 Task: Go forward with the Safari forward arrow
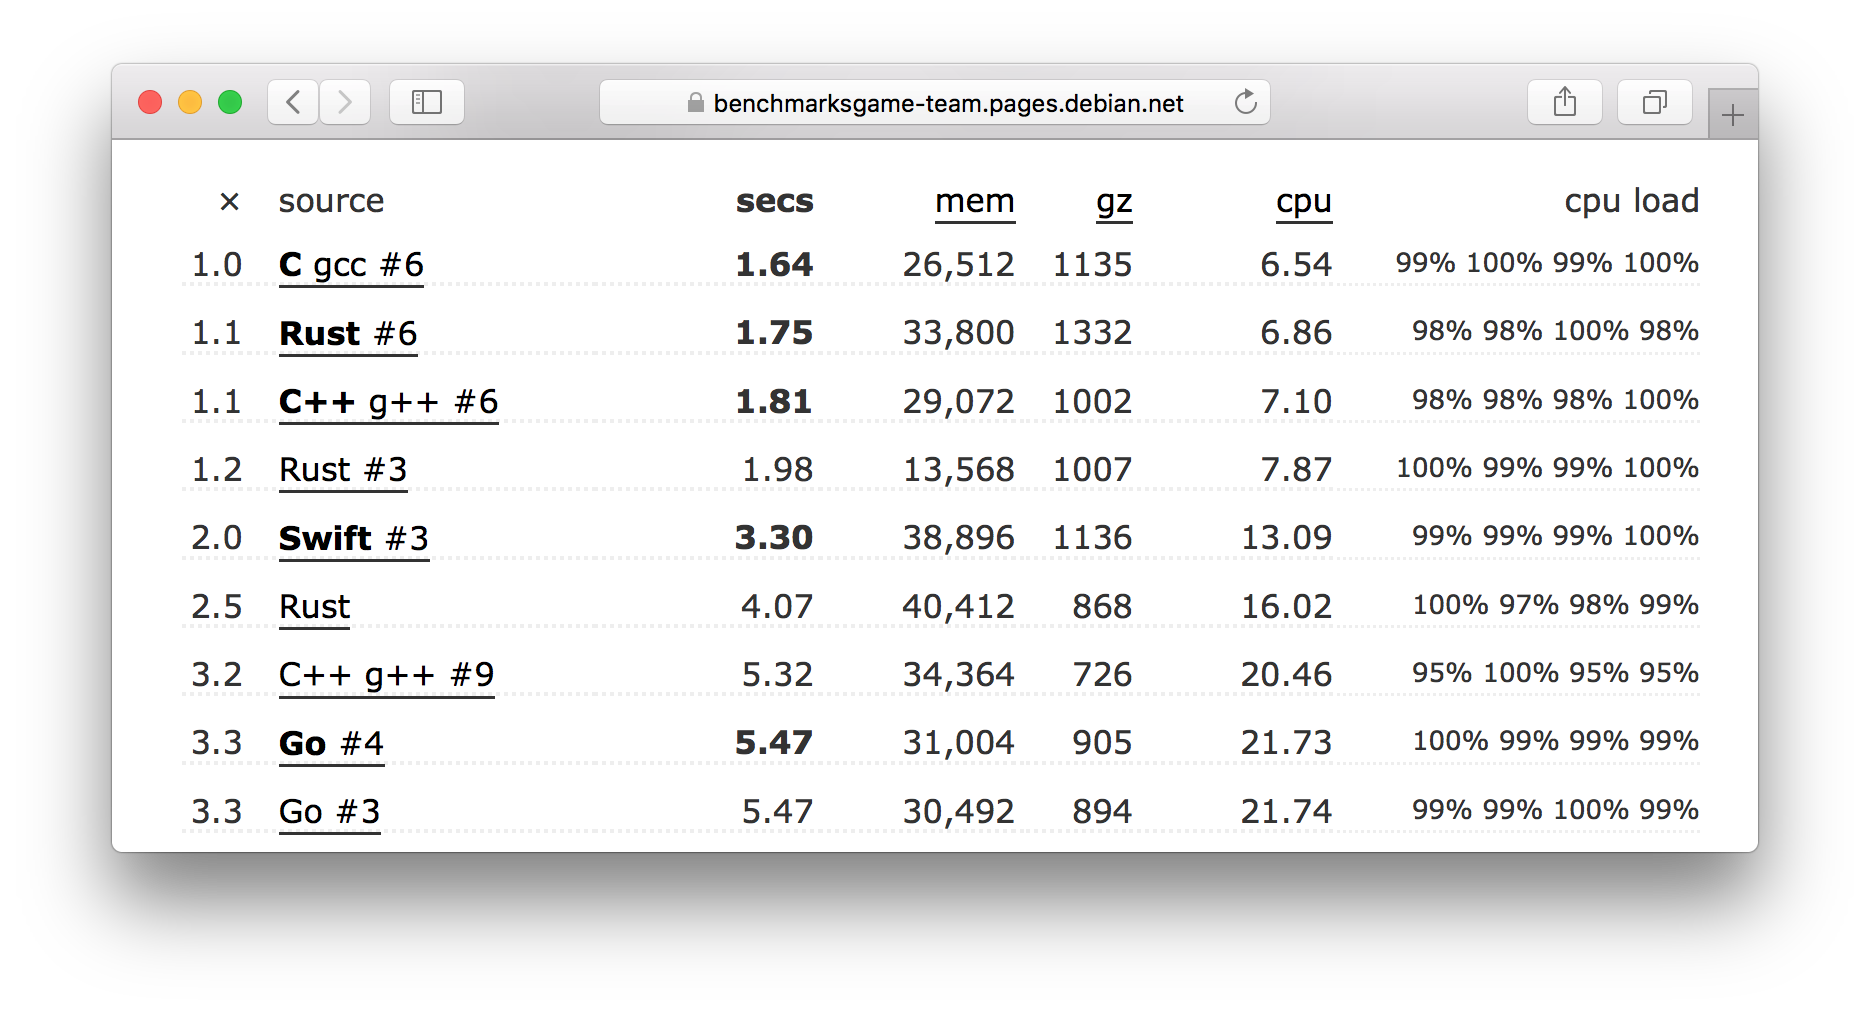(x=345, y=102)
